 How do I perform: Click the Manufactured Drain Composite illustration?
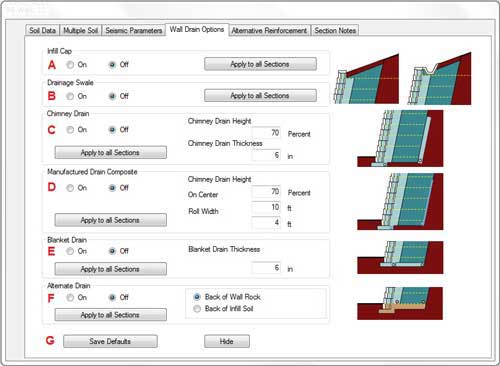point(400,201)
